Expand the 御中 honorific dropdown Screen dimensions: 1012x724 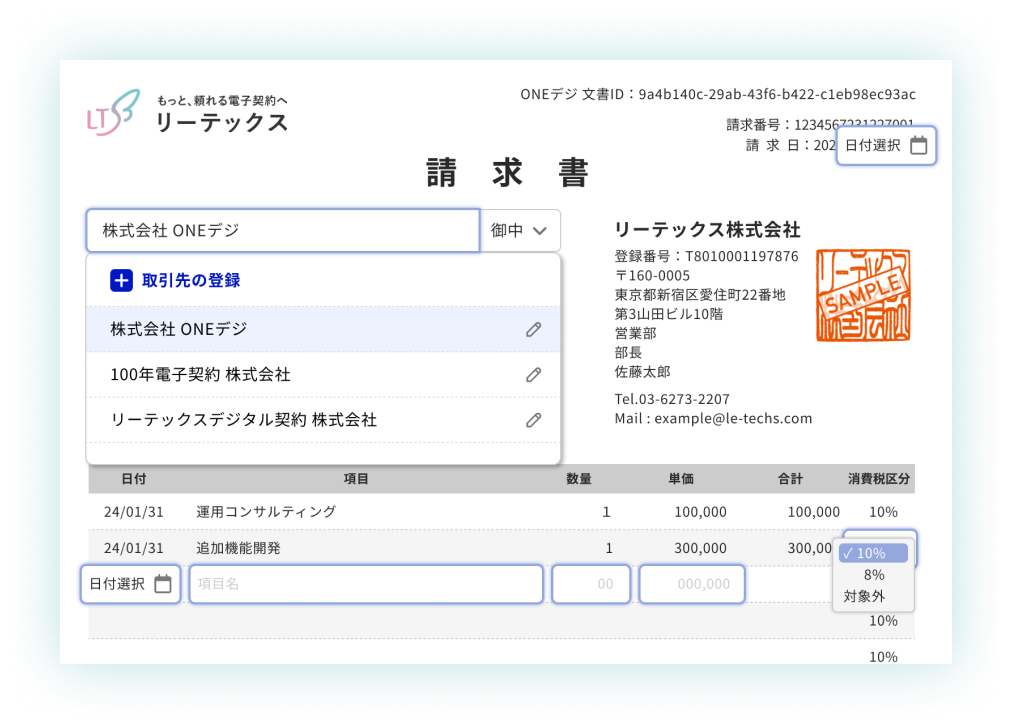tap(520, 230)
